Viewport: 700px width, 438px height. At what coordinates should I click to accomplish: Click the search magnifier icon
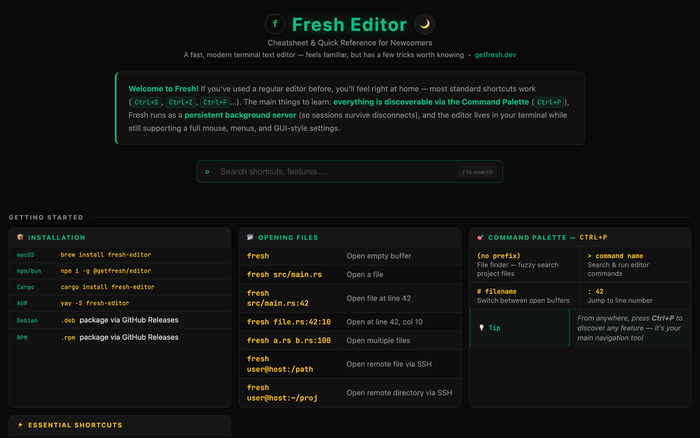207,172
